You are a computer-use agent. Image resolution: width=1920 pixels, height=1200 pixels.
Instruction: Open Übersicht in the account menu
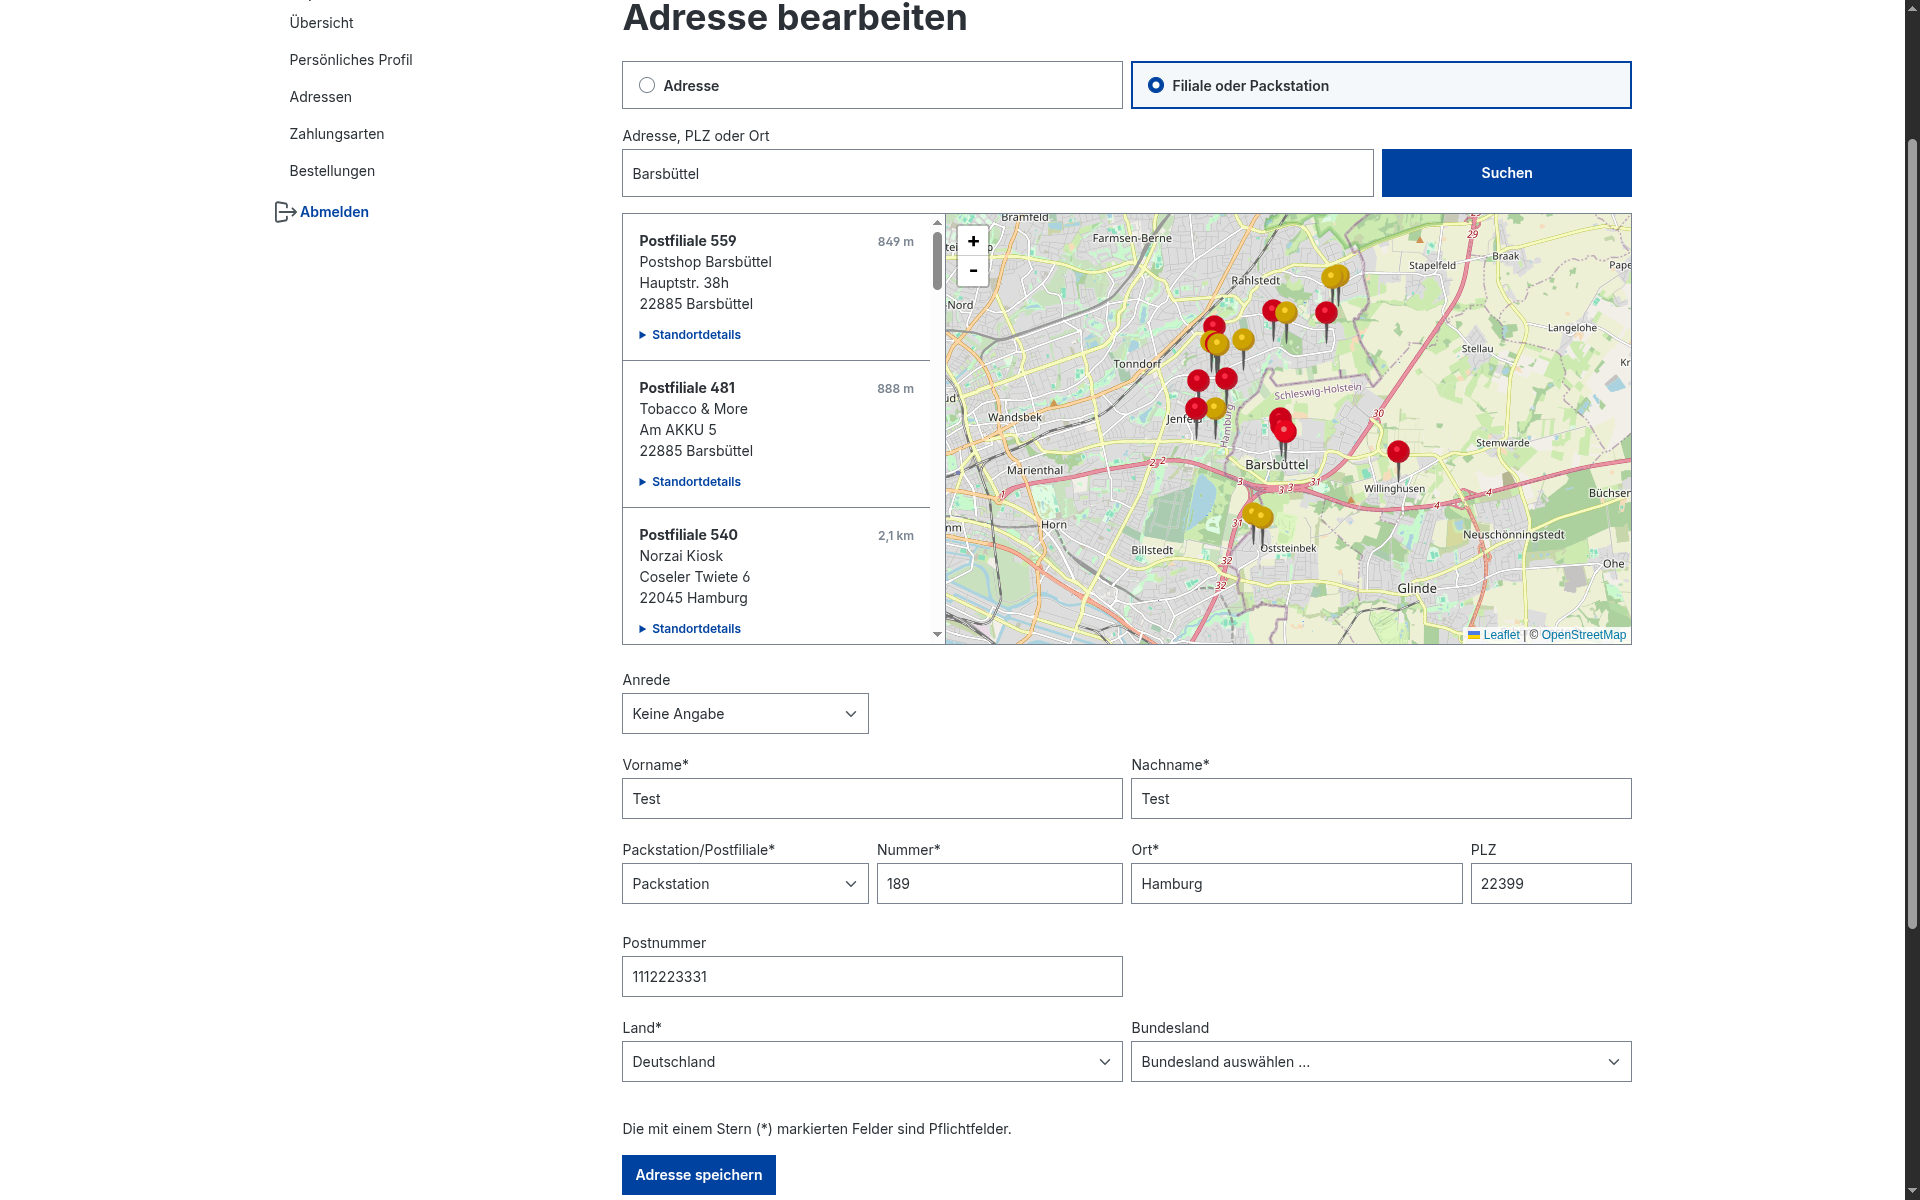[321, 23]
